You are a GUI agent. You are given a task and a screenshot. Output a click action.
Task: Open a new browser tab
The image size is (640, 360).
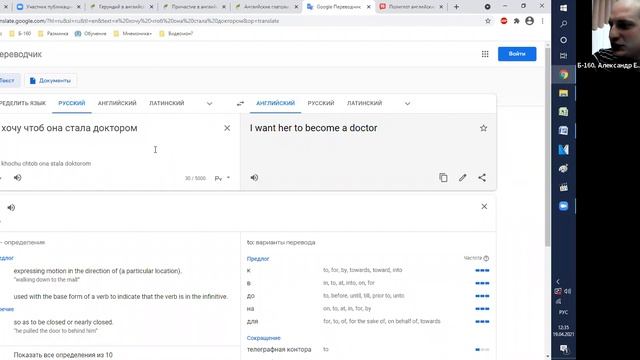456,7
